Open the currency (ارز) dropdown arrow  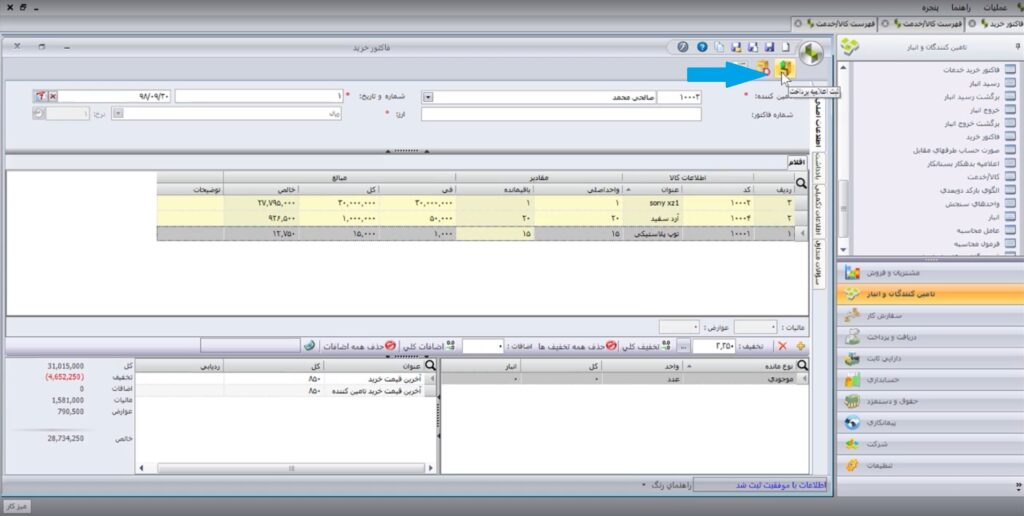tap(118, 114)
